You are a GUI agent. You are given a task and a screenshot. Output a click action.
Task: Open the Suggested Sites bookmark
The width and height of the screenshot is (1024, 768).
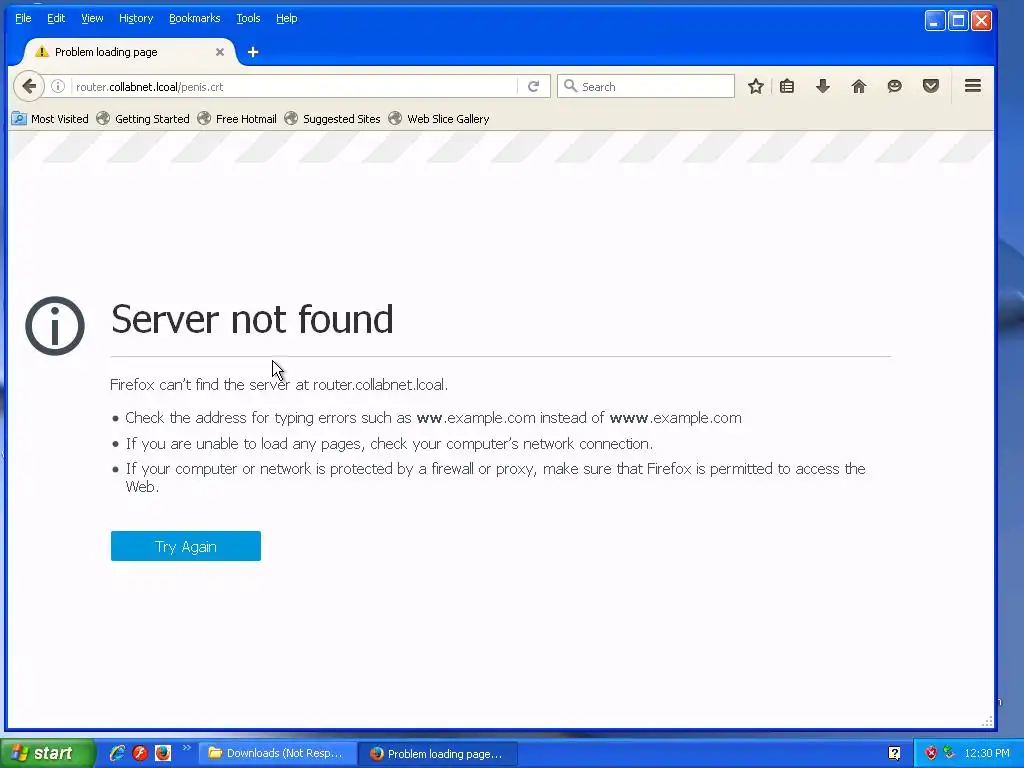[332, 119]
